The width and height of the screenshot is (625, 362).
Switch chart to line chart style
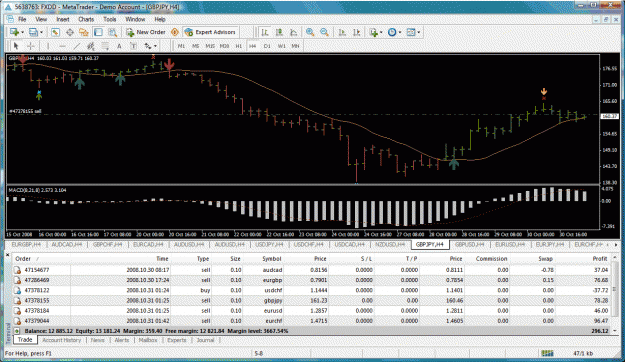[x=293, y=32]
